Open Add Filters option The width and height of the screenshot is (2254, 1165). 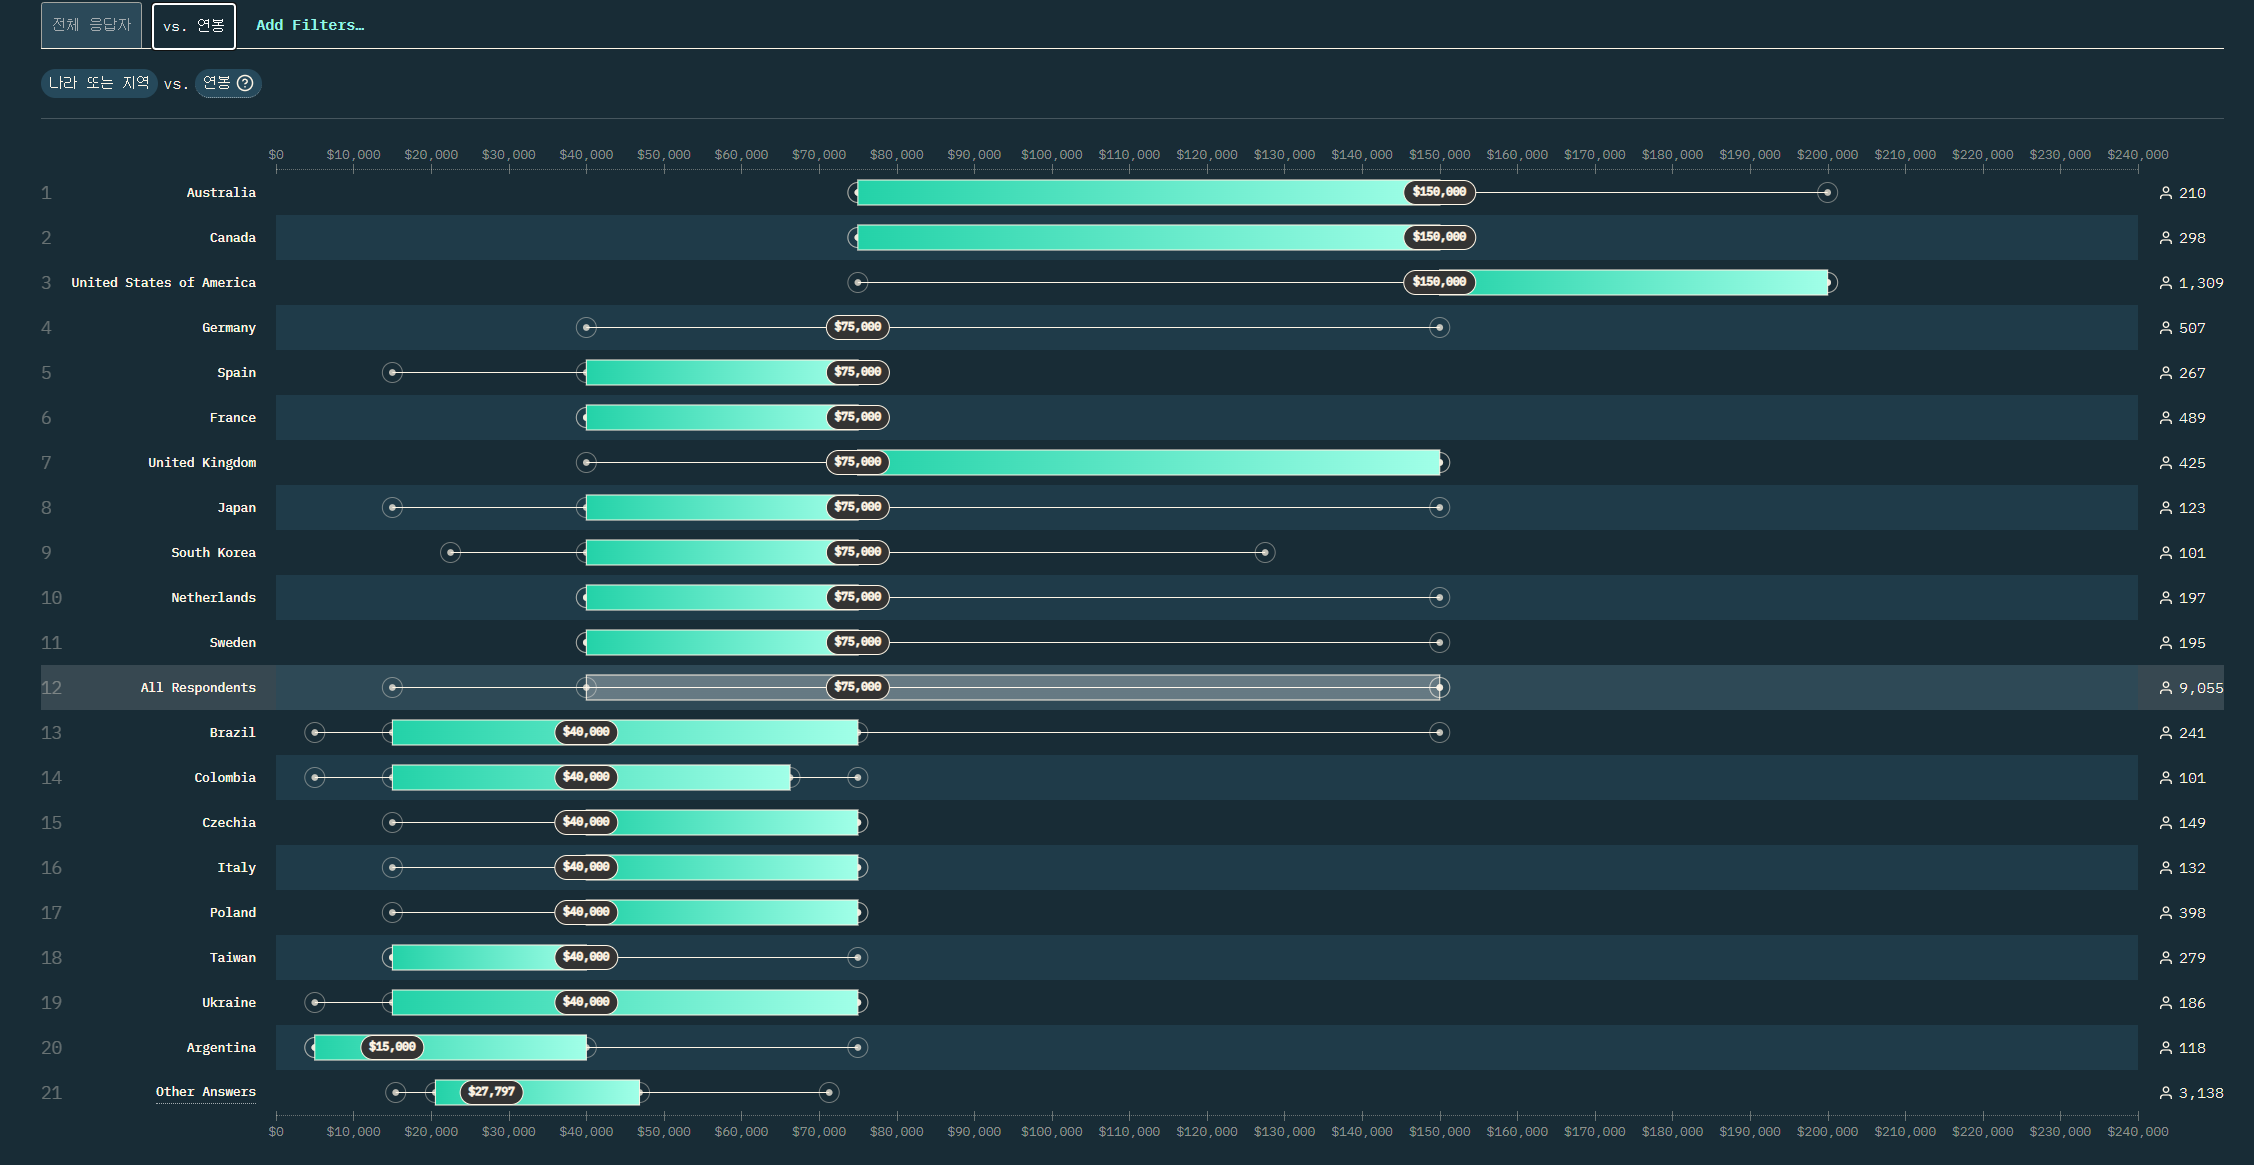(310, 25)
